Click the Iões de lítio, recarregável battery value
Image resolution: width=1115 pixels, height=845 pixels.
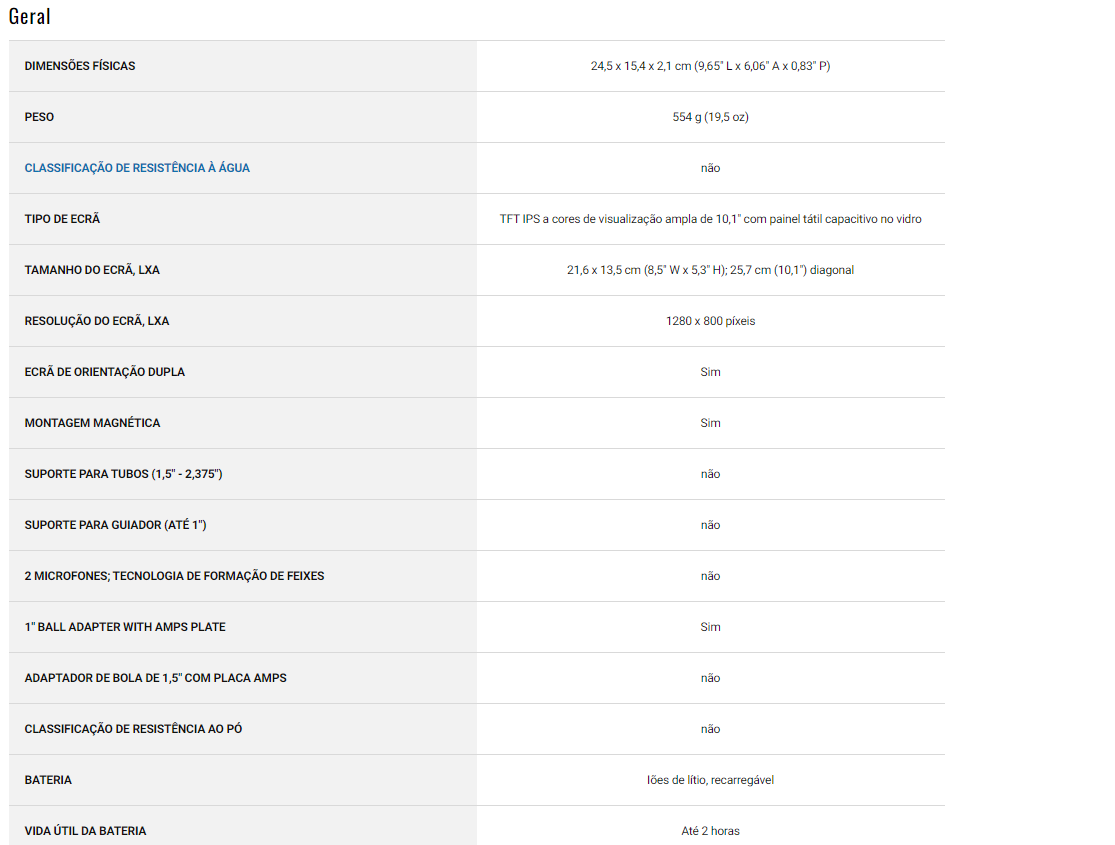[710, 780]
